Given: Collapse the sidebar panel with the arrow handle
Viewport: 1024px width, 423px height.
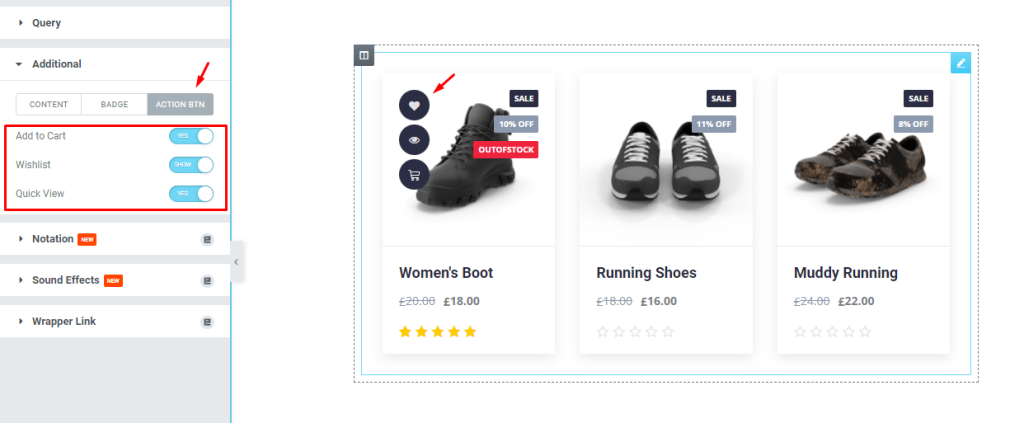Looking at the screenshot, I should 237,262.
